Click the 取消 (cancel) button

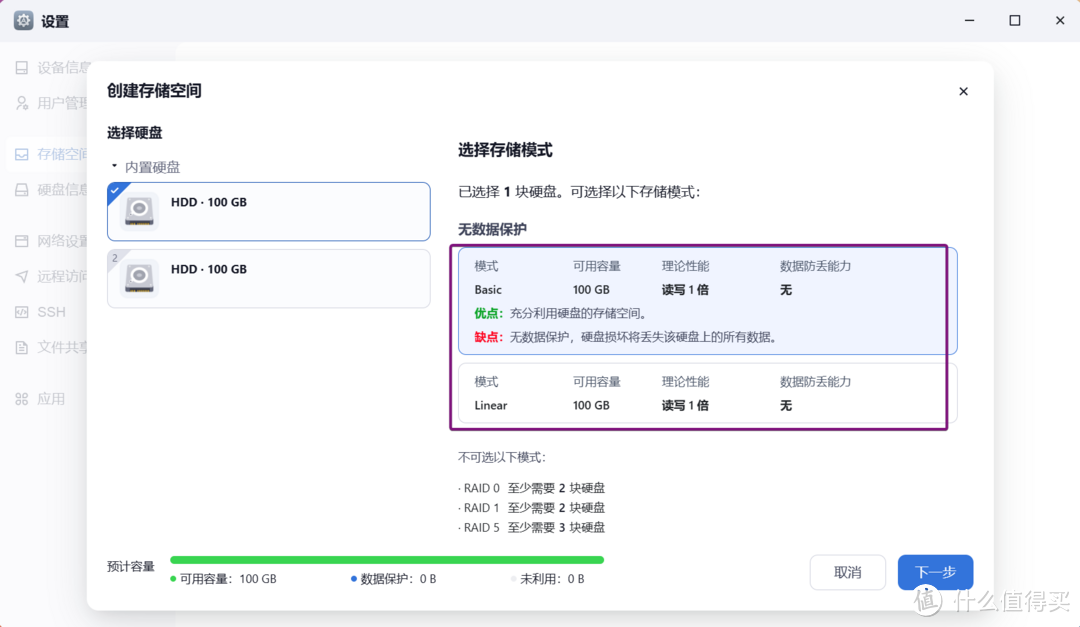coord(847,572)
